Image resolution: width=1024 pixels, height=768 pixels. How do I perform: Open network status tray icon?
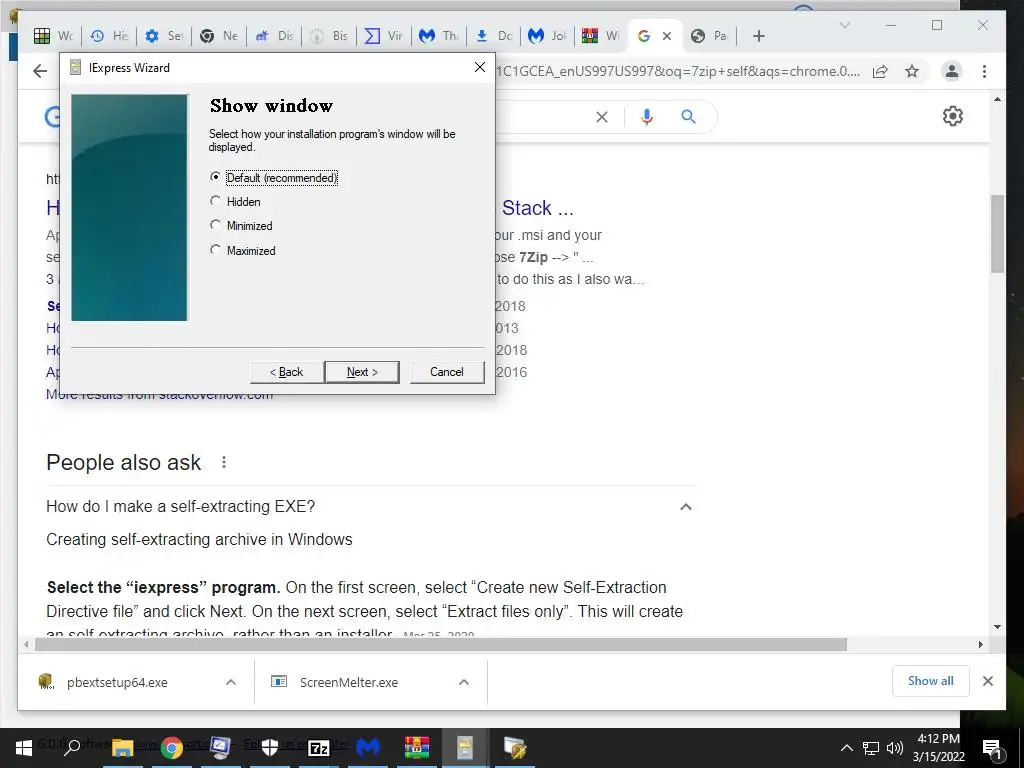pos(871,748)
